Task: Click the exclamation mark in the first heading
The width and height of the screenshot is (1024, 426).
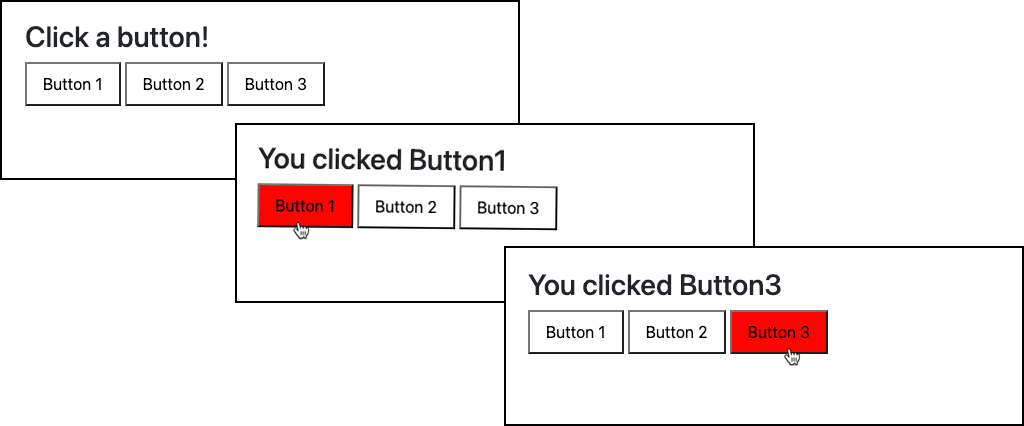Action: 205,38
